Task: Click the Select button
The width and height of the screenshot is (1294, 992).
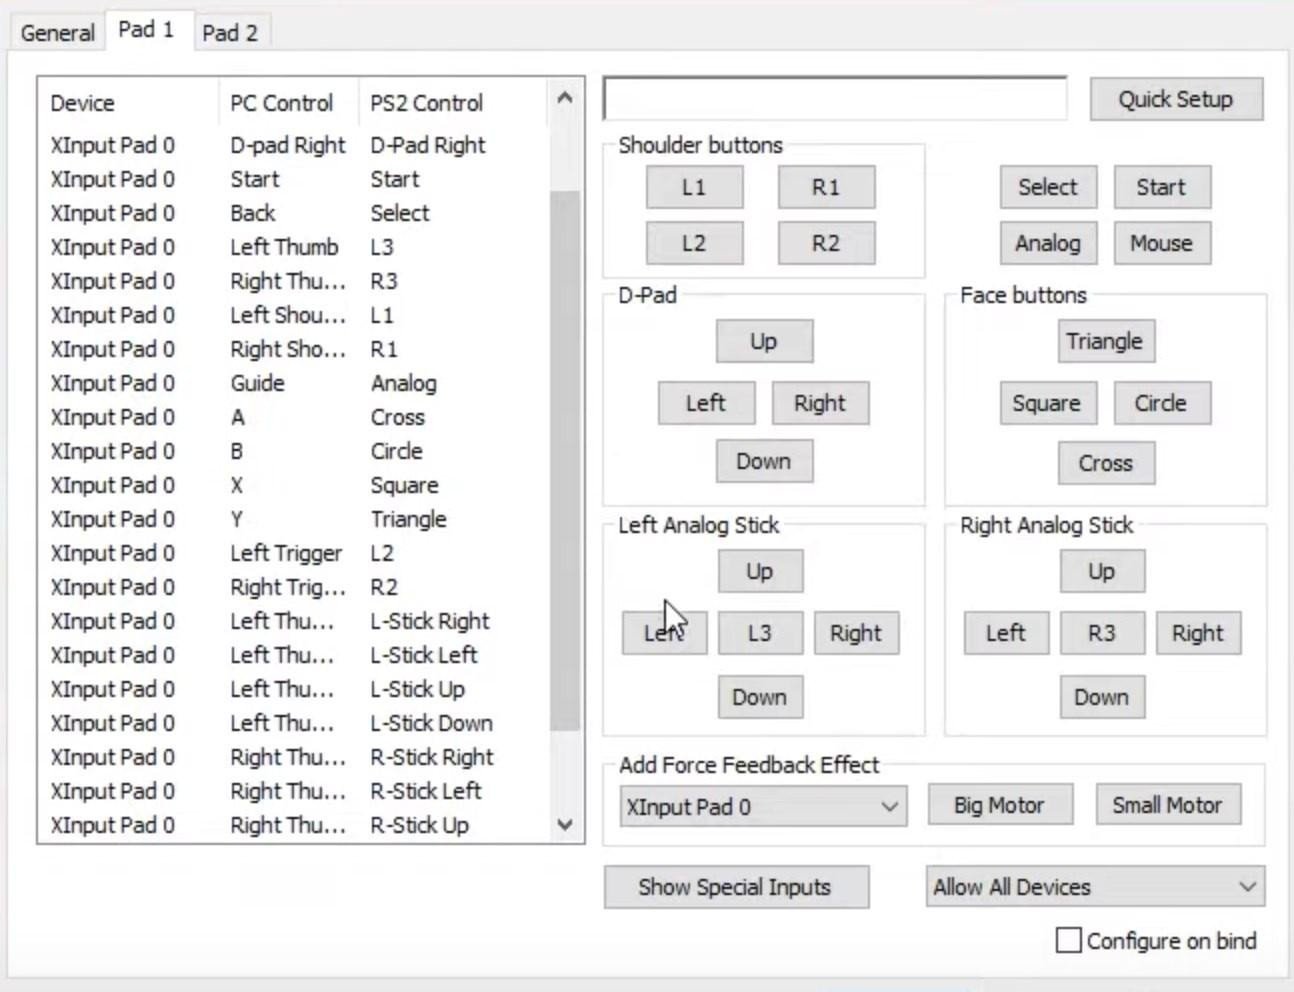Action: pyautogui.click(x=1048, y=187)
